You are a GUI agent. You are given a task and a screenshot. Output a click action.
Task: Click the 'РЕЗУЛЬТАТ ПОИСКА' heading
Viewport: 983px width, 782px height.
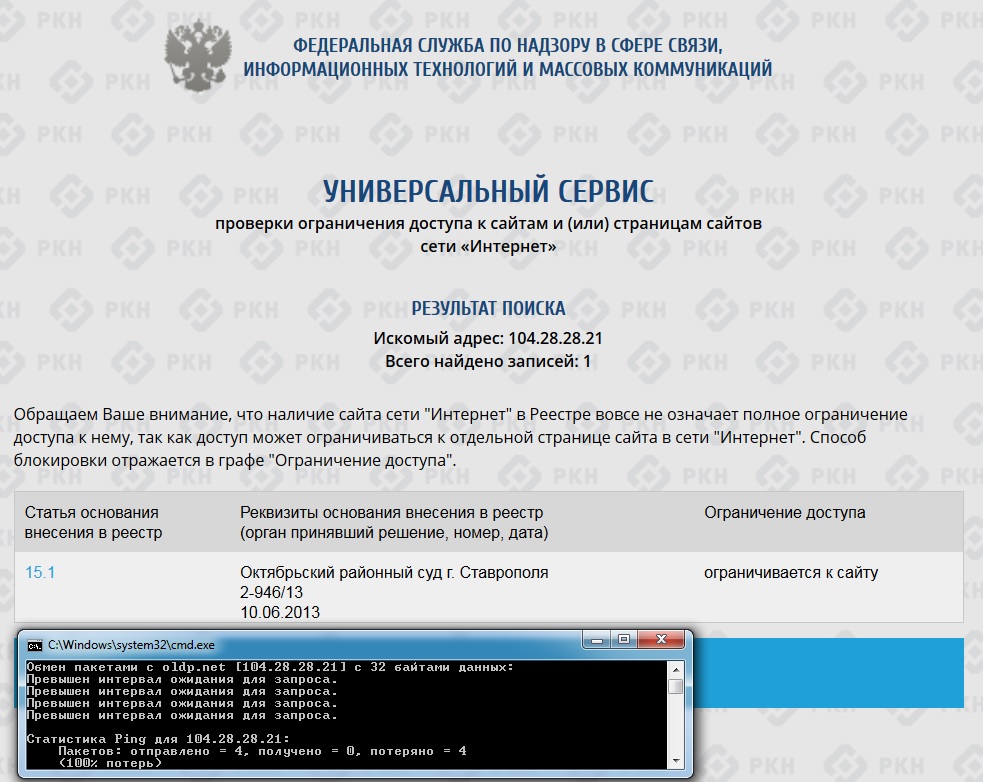tap(488, 309)
